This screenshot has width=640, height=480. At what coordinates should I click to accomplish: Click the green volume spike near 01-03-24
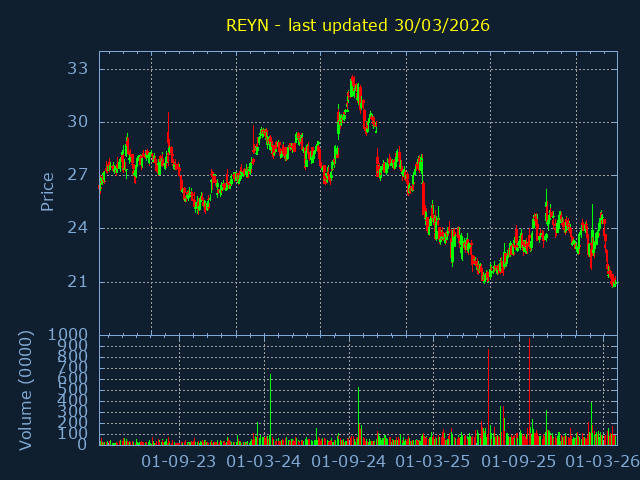pyautogui.click(x=270, y=410)
